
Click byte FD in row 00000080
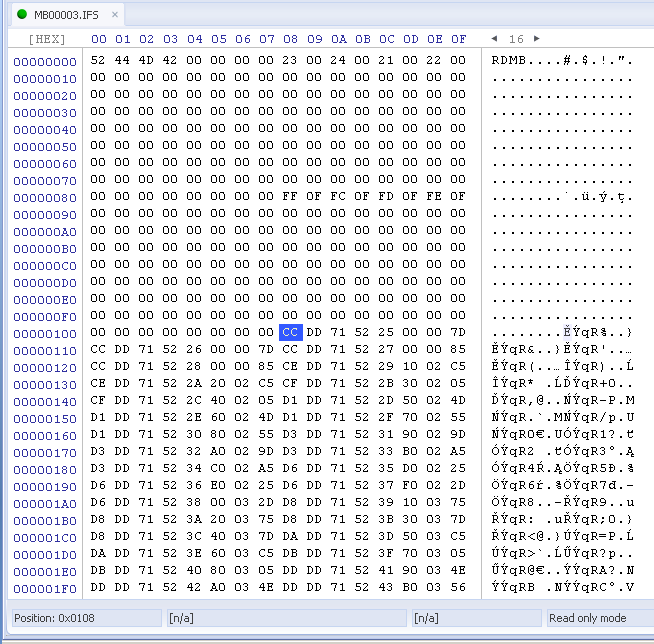click(386, 196)
